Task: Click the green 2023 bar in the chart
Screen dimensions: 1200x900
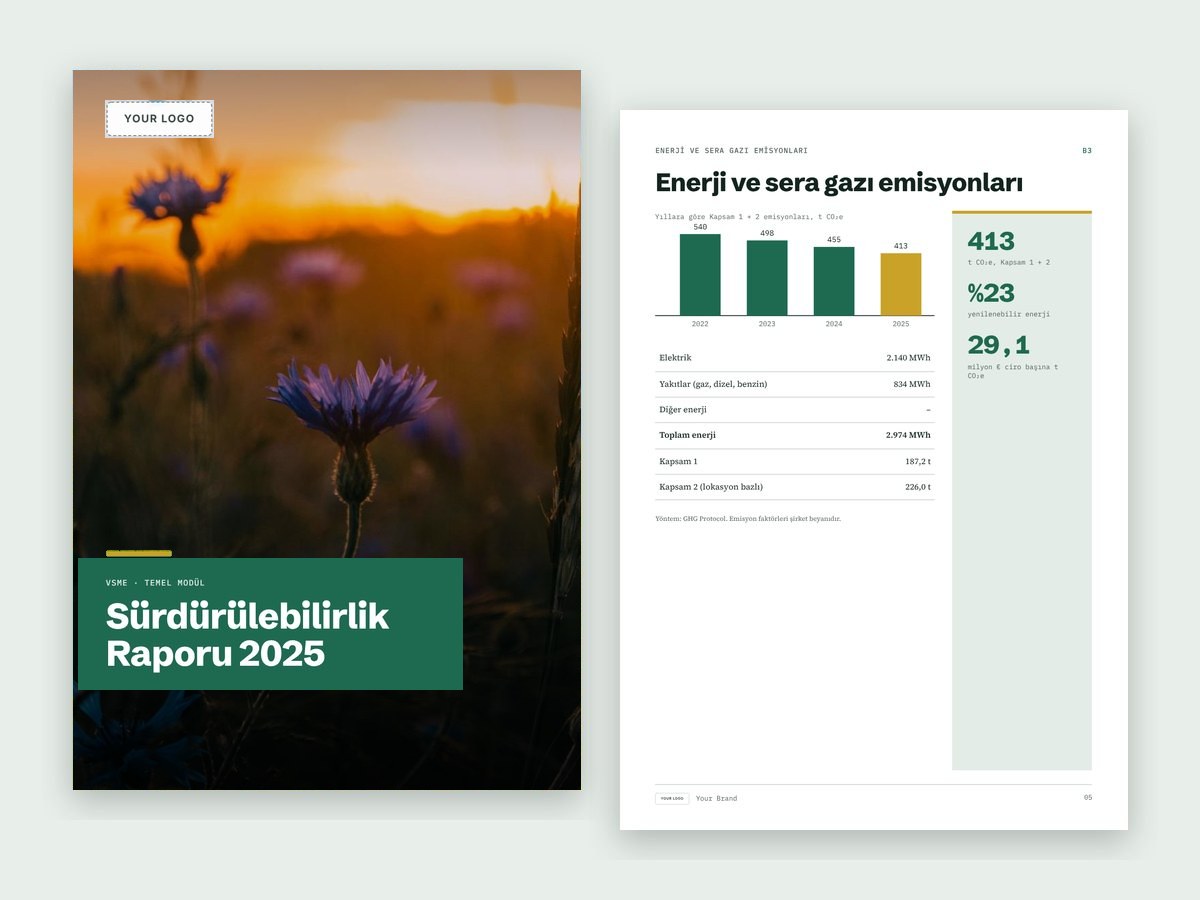Action: pos(767,278)
